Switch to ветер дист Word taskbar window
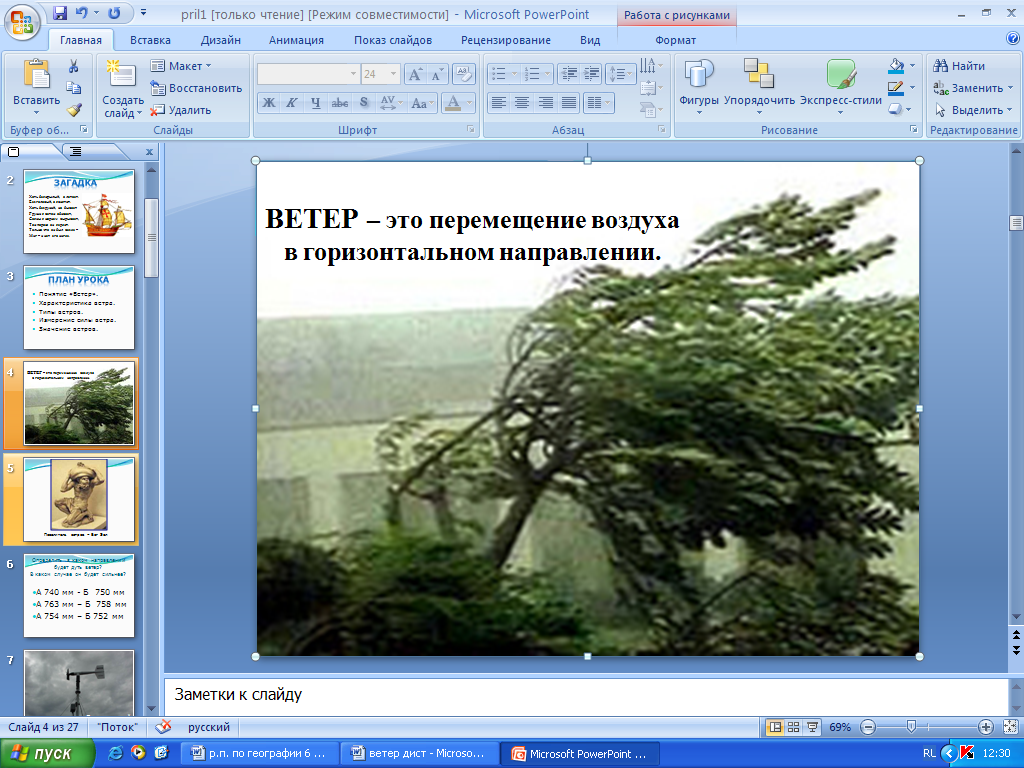The image size is (1024, 768). coord(420,753)
